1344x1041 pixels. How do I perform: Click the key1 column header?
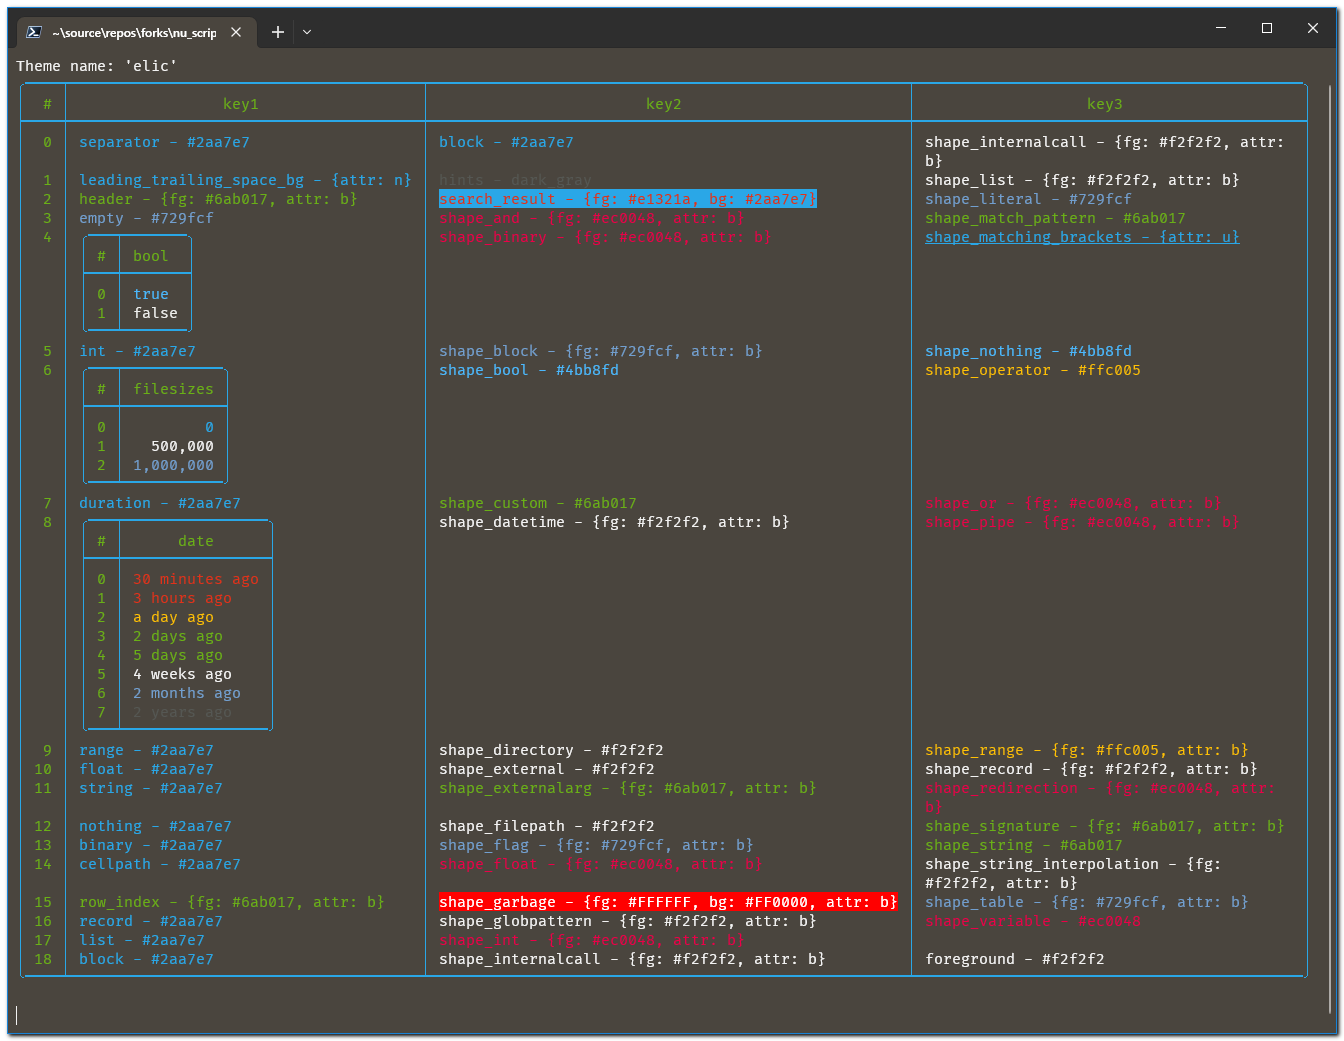241,104
